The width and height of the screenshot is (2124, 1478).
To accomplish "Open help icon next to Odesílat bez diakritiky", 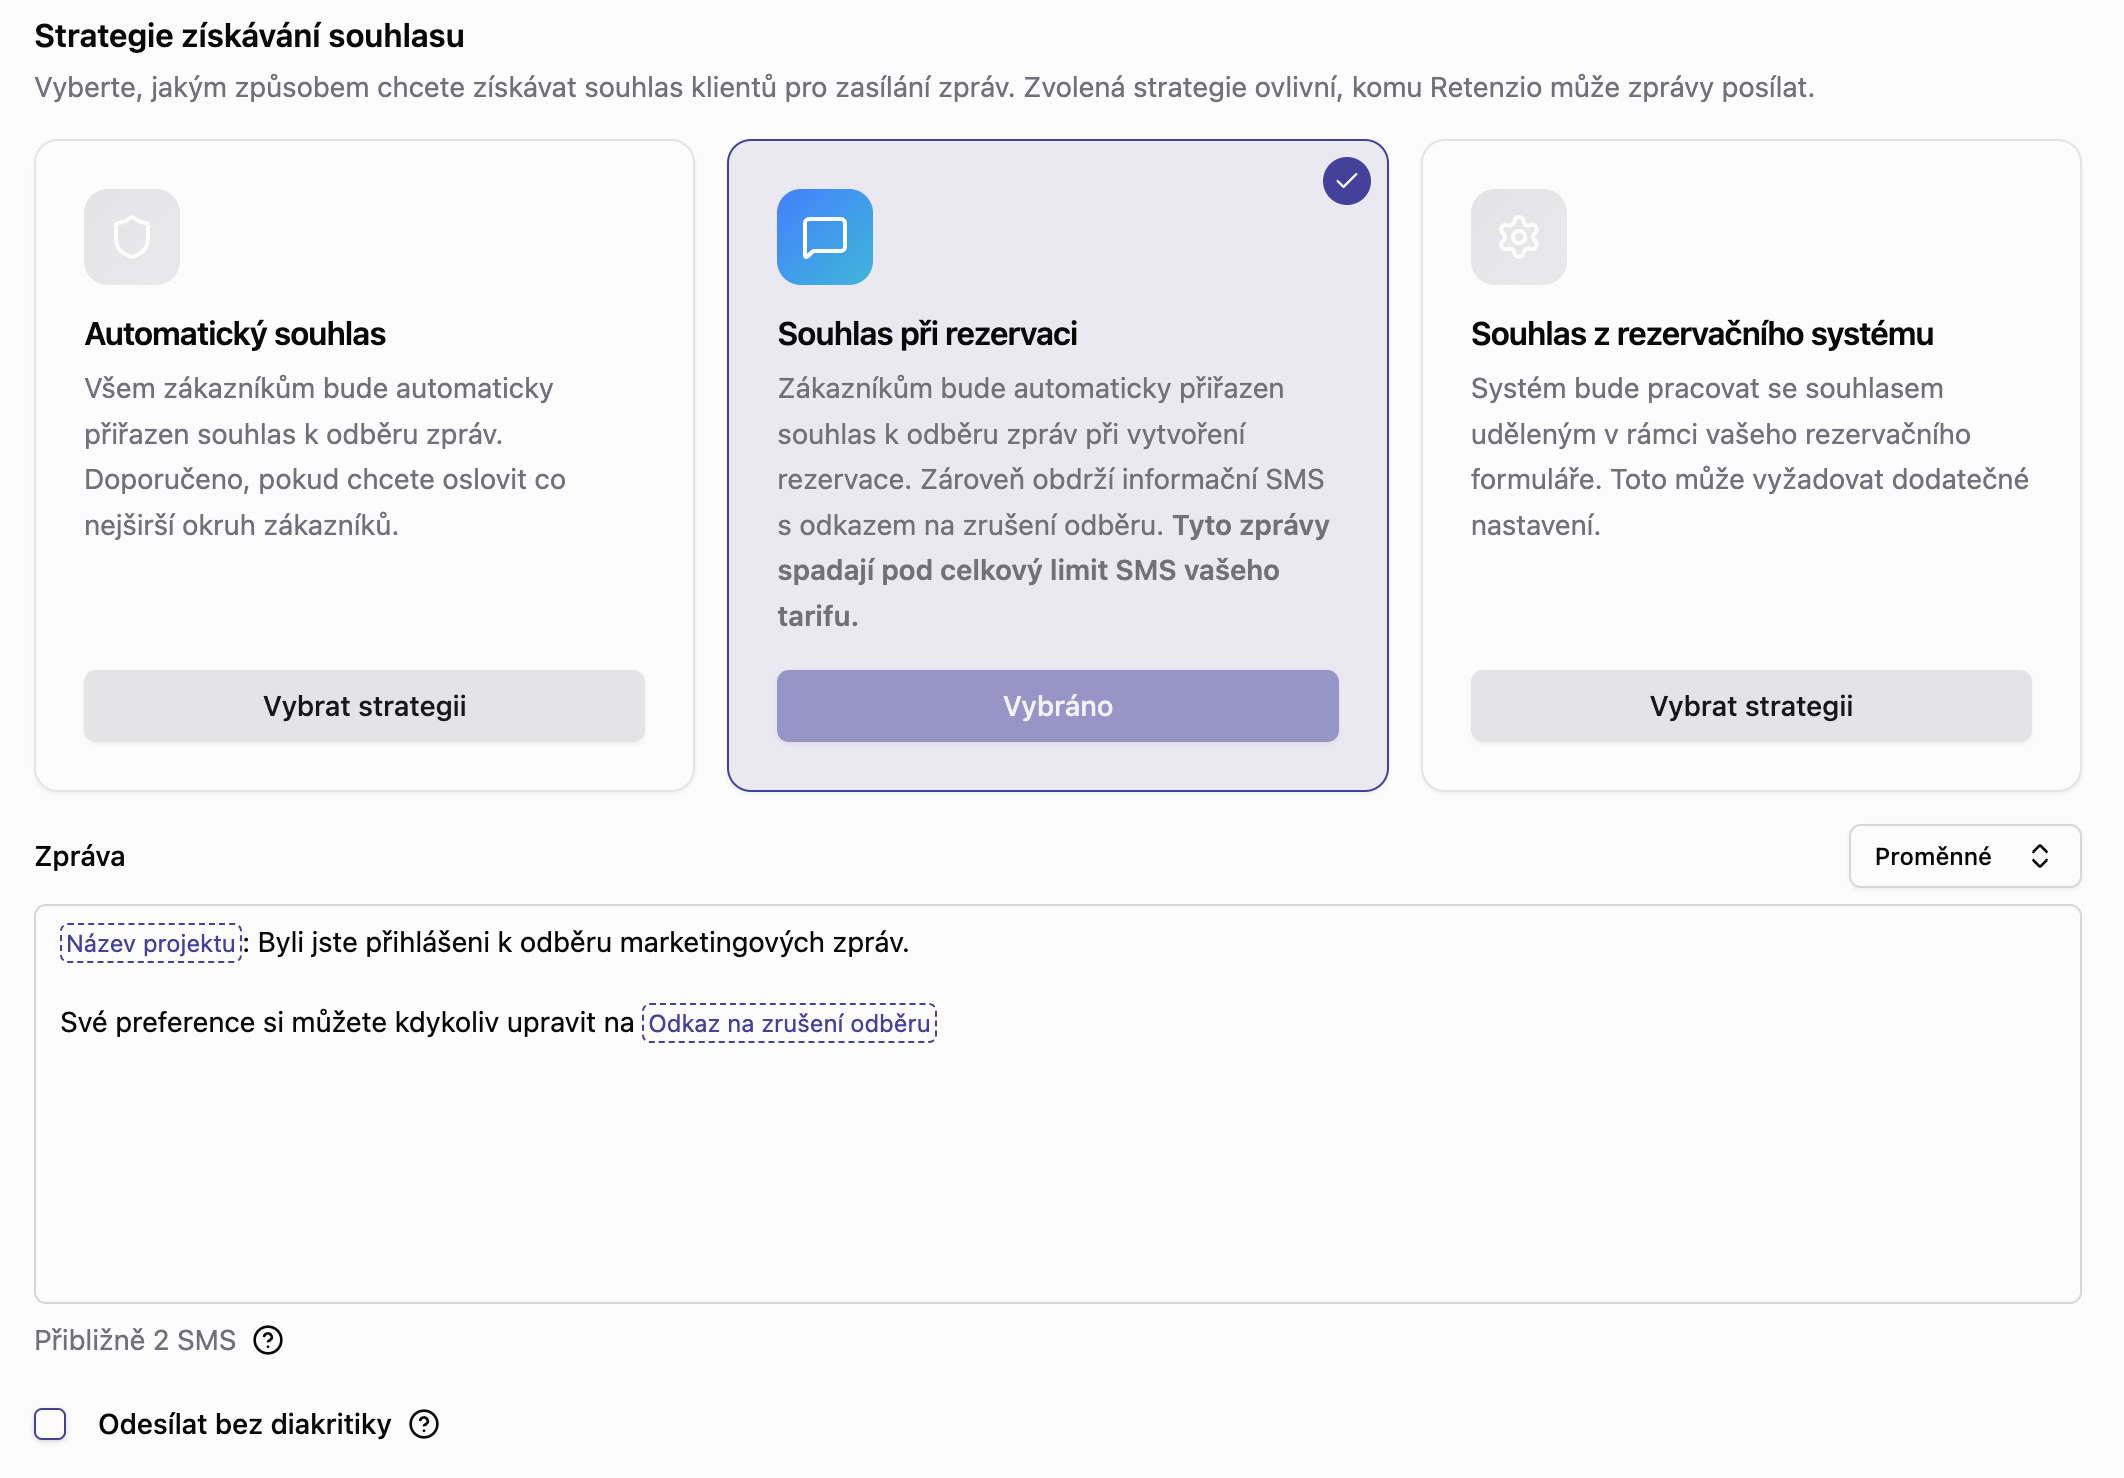I will [424, 1424].
